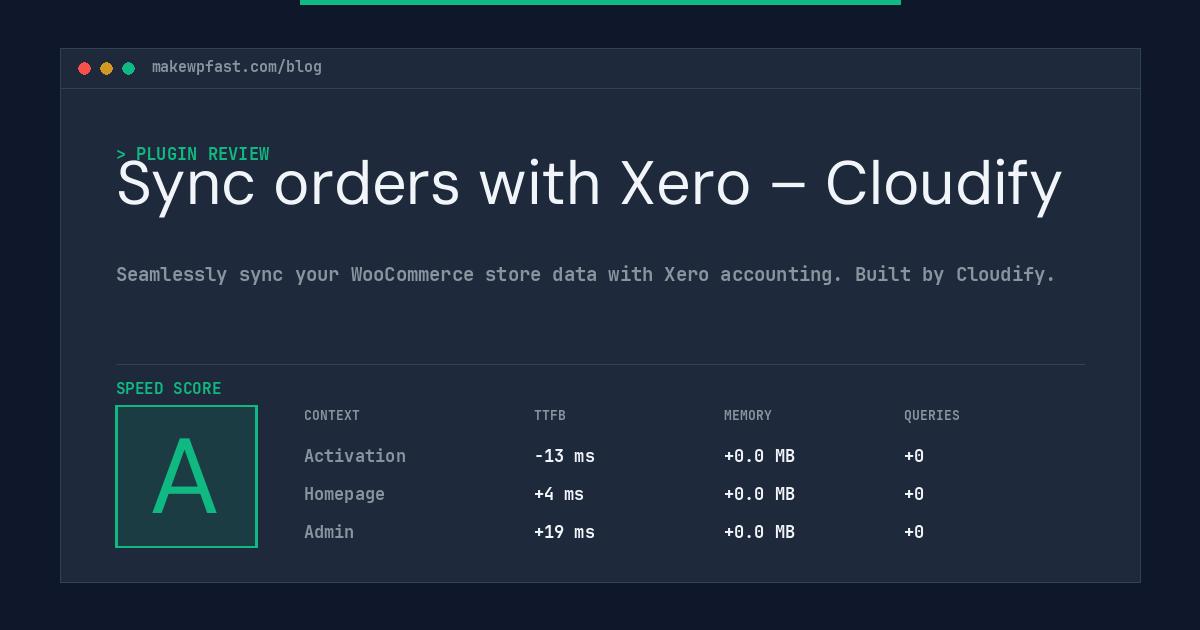Select the Activation row label
The width and height of the screenshot is (1200, 630).
pos(355,456)
